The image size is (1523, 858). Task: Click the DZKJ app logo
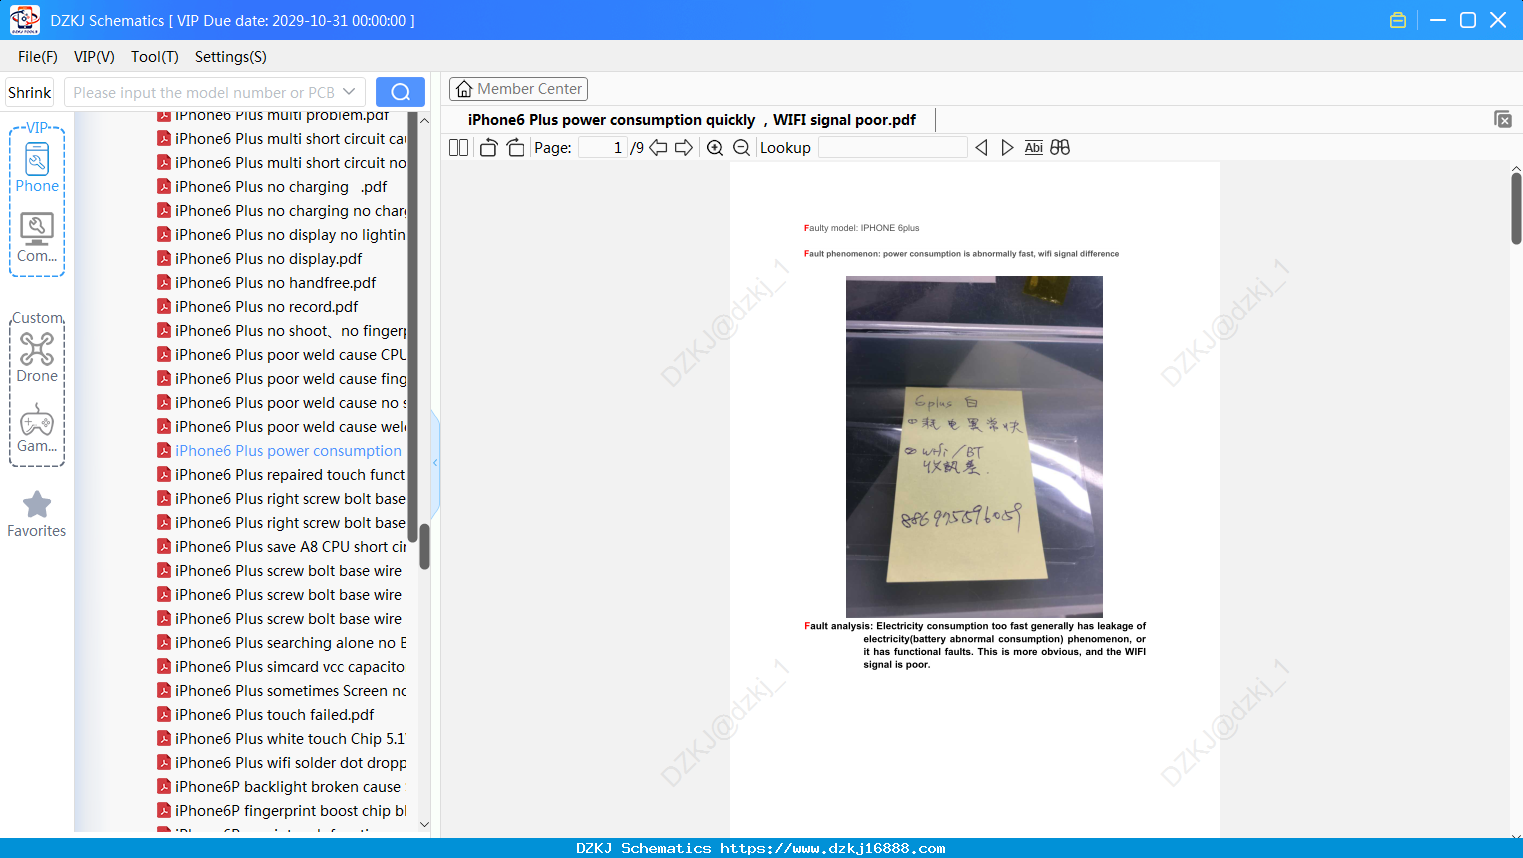(24, 20)
